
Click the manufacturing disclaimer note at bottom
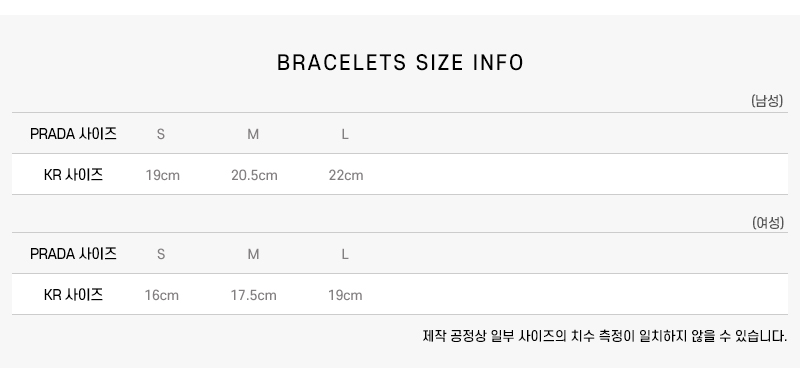605,336
